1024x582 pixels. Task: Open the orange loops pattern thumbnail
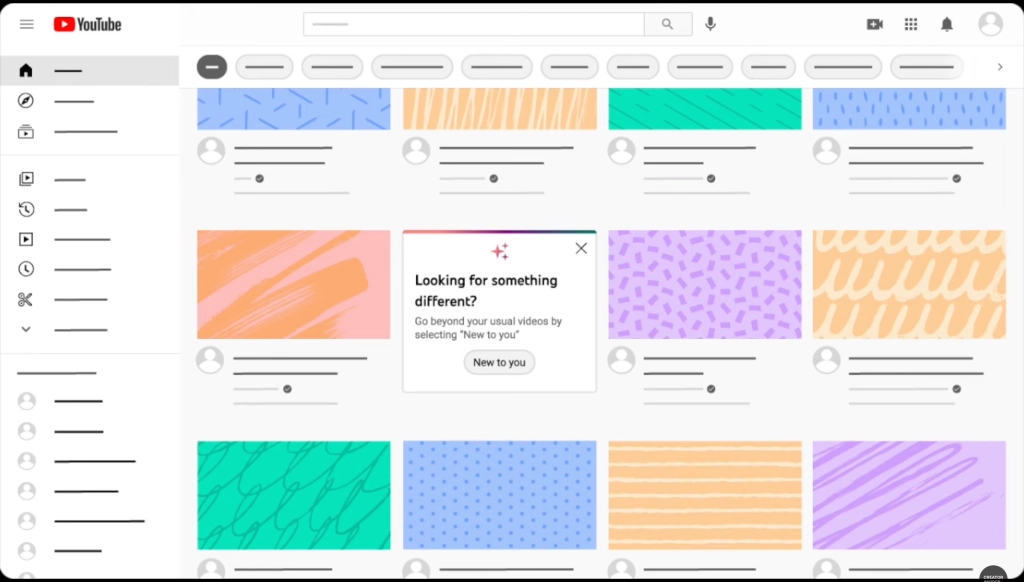click(x=909, y=284)
